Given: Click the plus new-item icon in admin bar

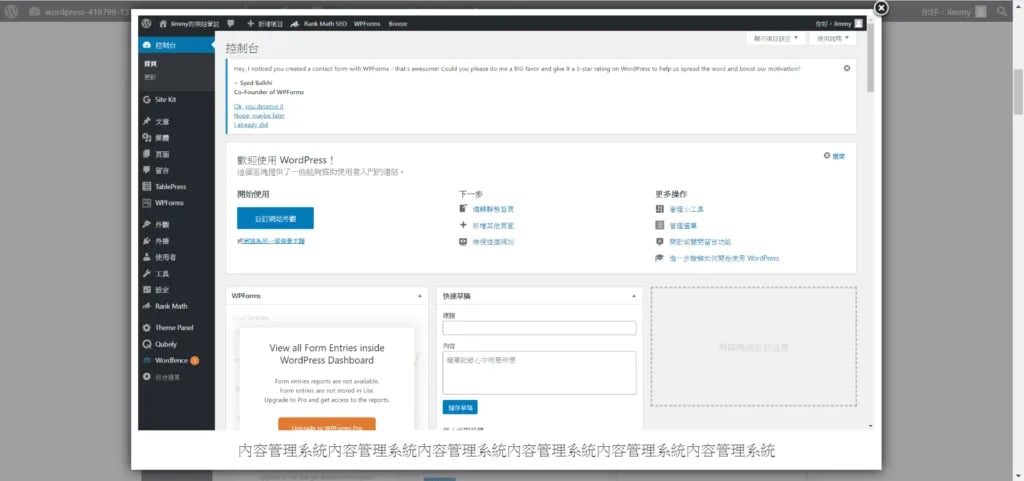Looking at the screenshot, I should coord(250,23).
